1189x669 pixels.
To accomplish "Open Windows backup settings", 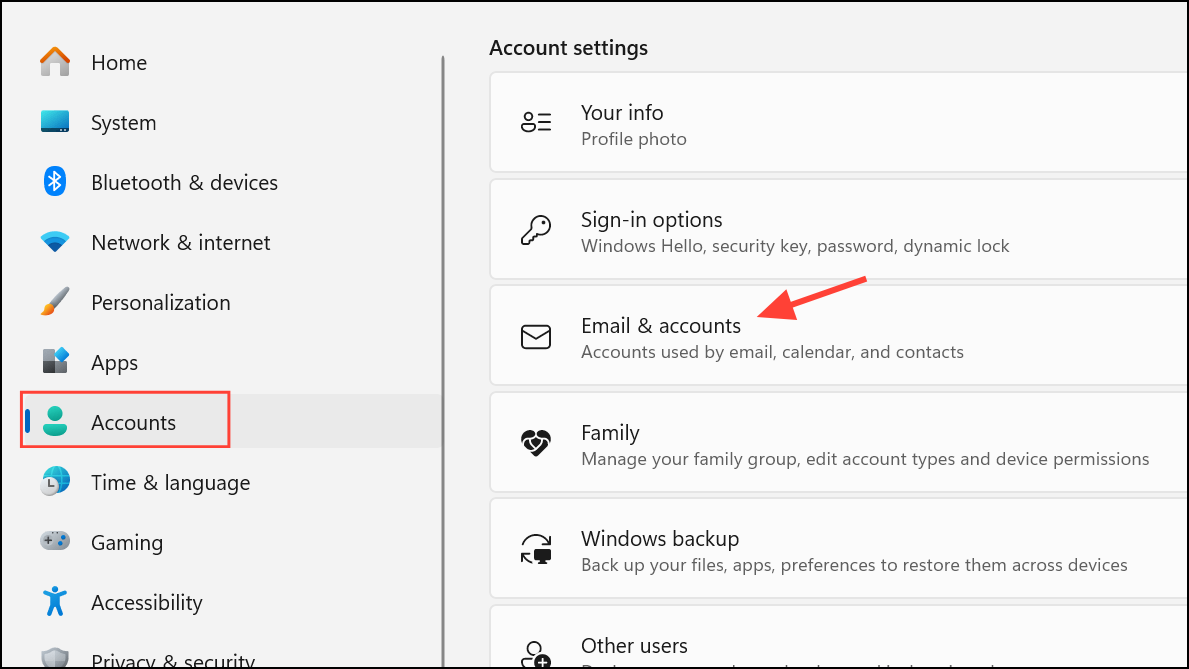I will point(839,548).
